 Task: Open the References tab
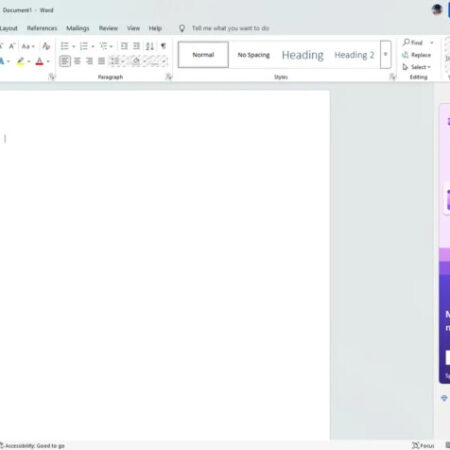(x=42, y=28)
